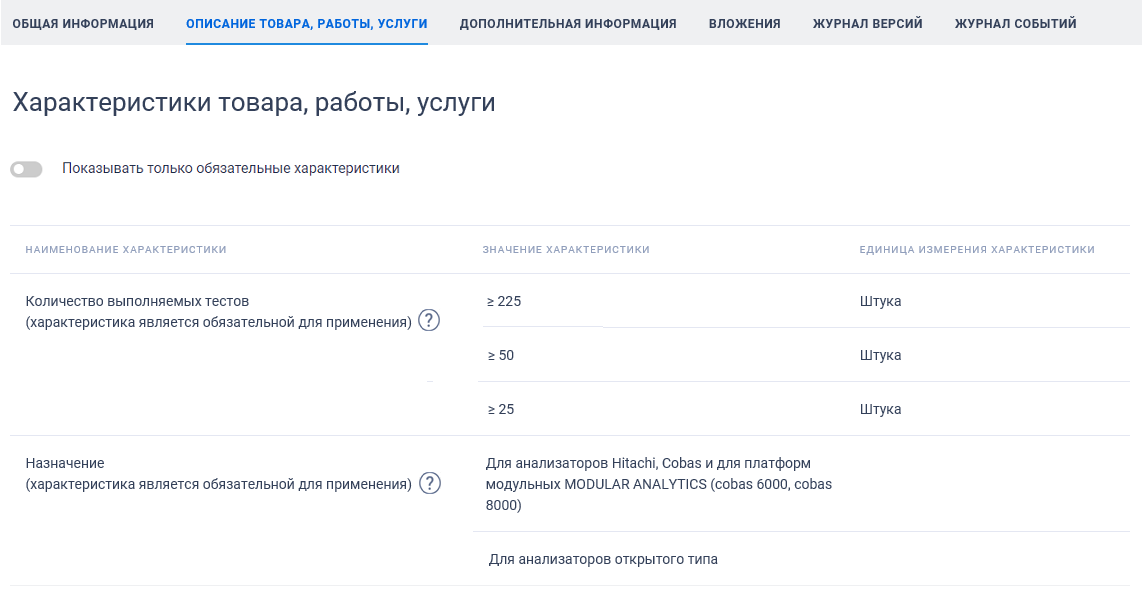Select Описание товара, работы, услуги tab
Screen dimensions: 1142x597
coord(307,23)
